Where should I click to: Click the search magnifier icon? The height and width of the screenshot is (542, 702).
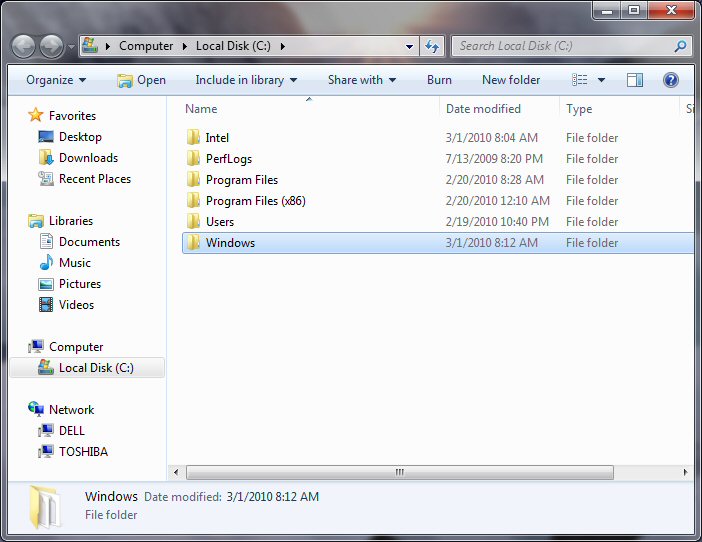coord(680,46)
